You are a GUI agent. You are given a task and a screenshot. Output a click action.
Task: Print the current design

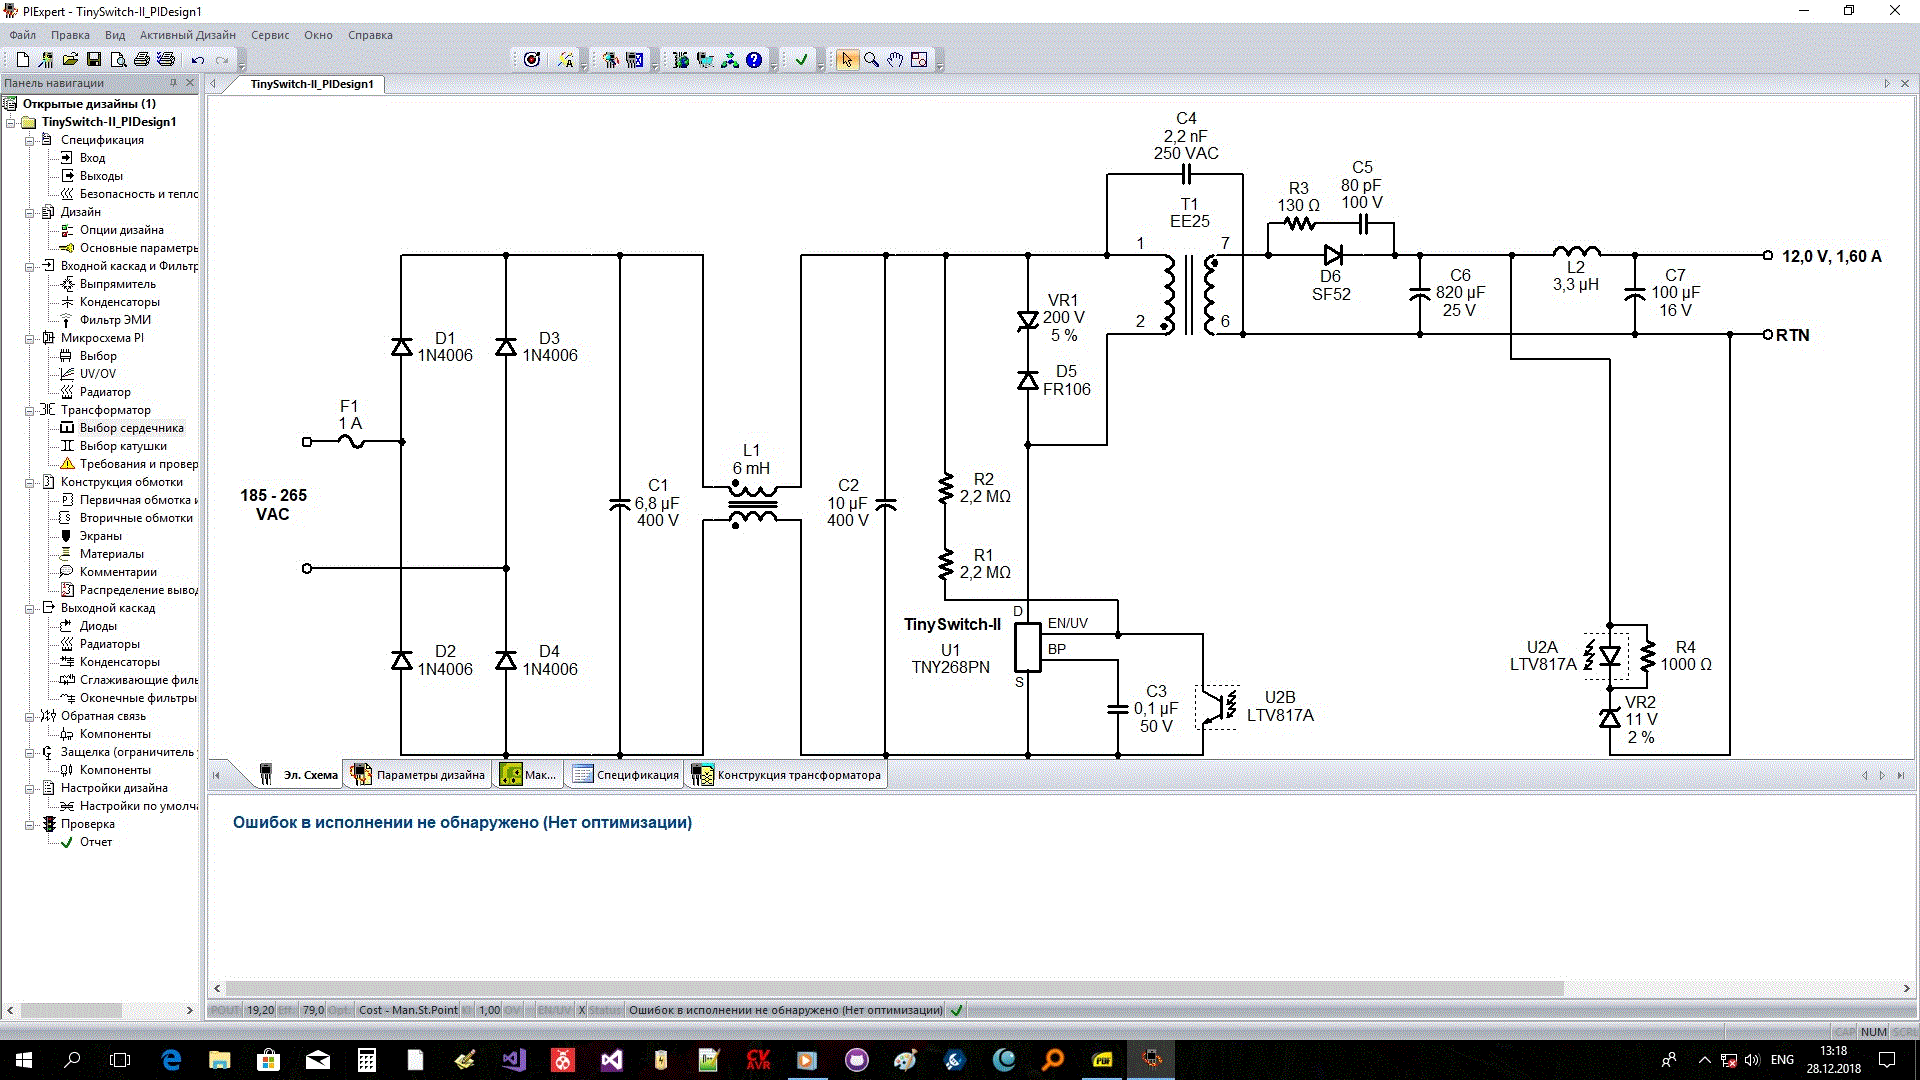tap(142, 60)
